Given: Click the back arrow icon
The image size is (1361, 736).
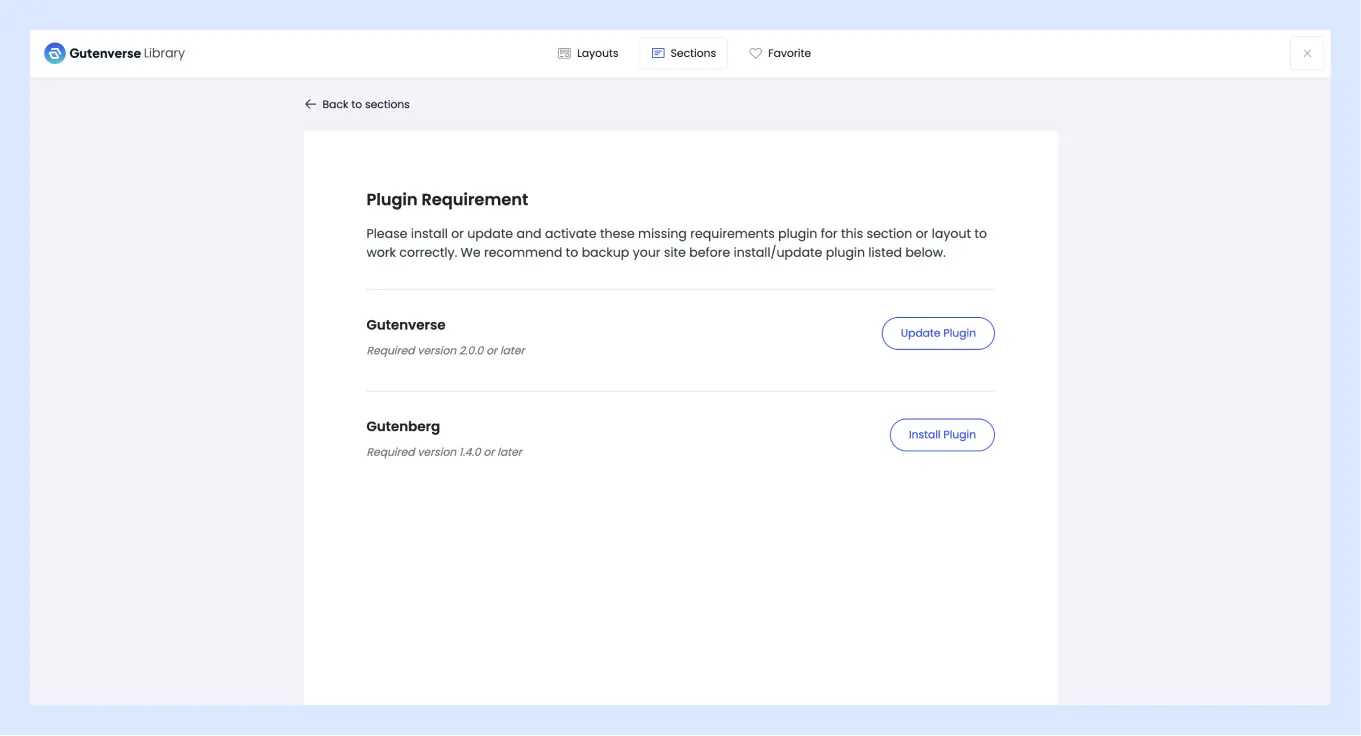Looking at the screenshot, I should click(310, 104).
